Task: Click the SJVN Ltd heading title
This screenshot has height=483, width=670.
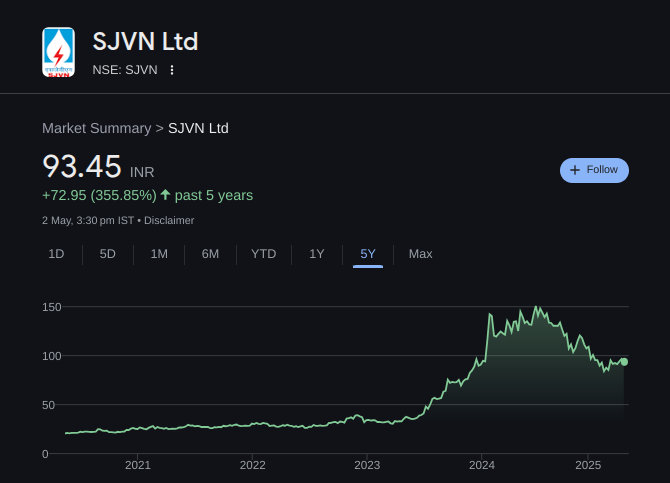Action: click(x=145, y=41)
